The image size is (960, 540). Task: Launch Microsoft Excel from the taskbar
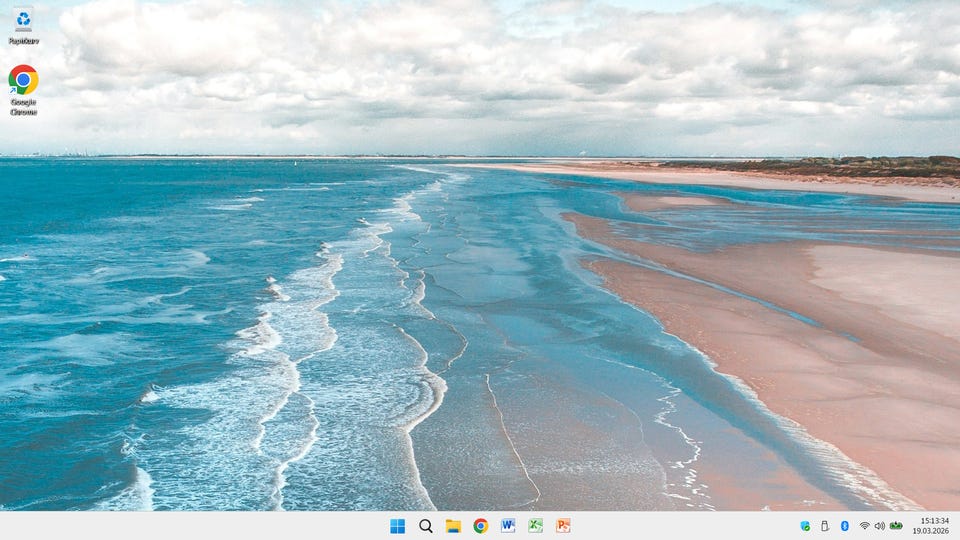pyautogui.click(x=535, y=526)
